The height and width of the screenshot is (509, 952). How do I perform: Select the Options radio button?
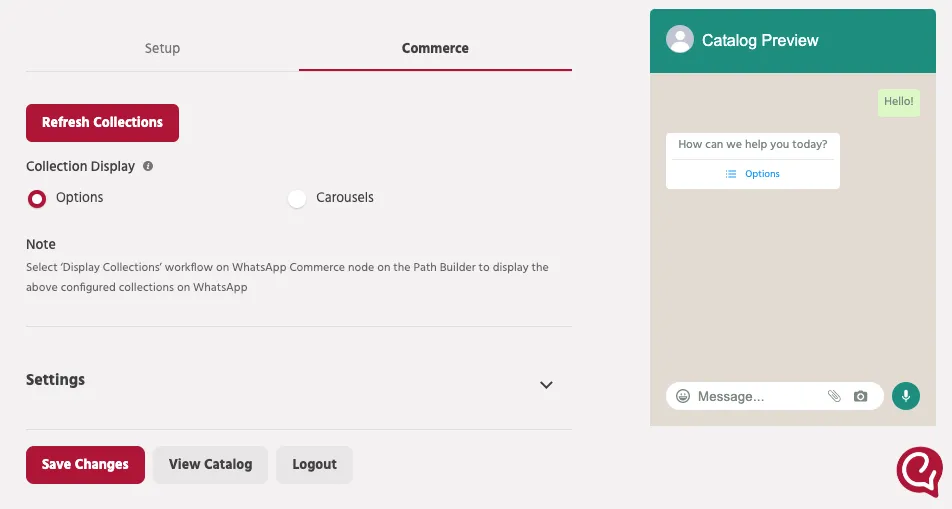coord(36,199)
